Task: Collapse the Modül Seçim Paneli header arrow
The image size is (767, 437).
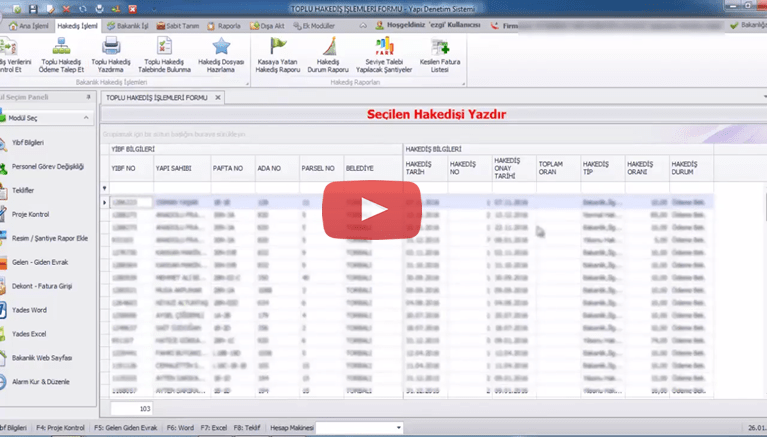Action: click(x=90, y=97)
